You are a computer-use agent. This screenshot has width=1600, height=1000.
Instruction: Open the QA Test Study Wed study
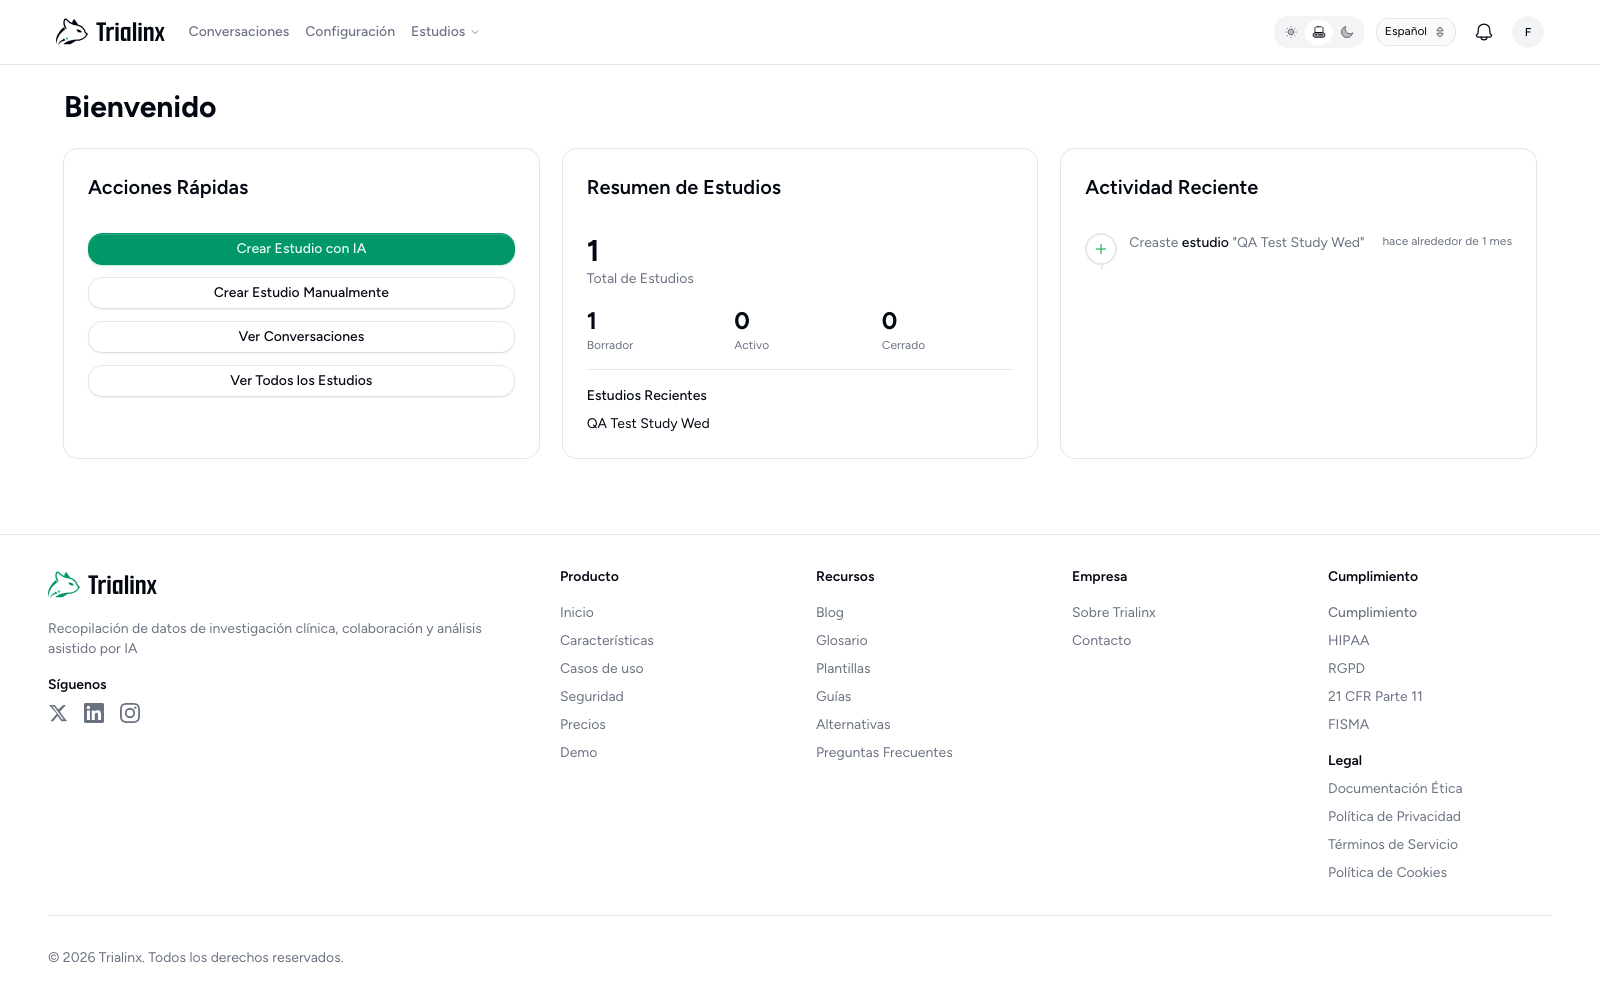[x=648, y=424]
